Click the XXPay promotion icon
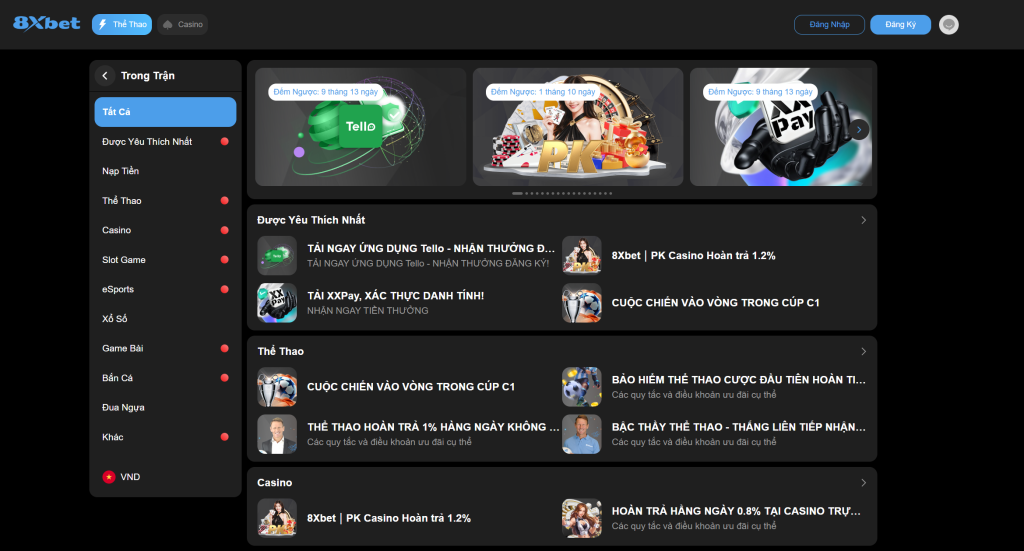This screenshot has height=551, width=1024. (x=277, y=303)
